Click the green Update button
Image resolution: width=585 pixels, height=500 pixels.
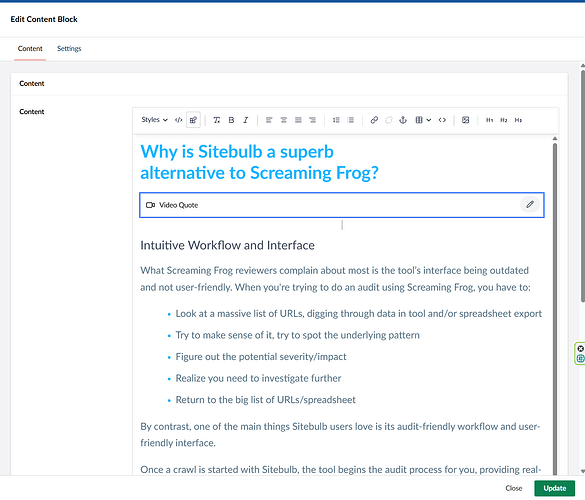pyautogui.click(x=554, y=488)
